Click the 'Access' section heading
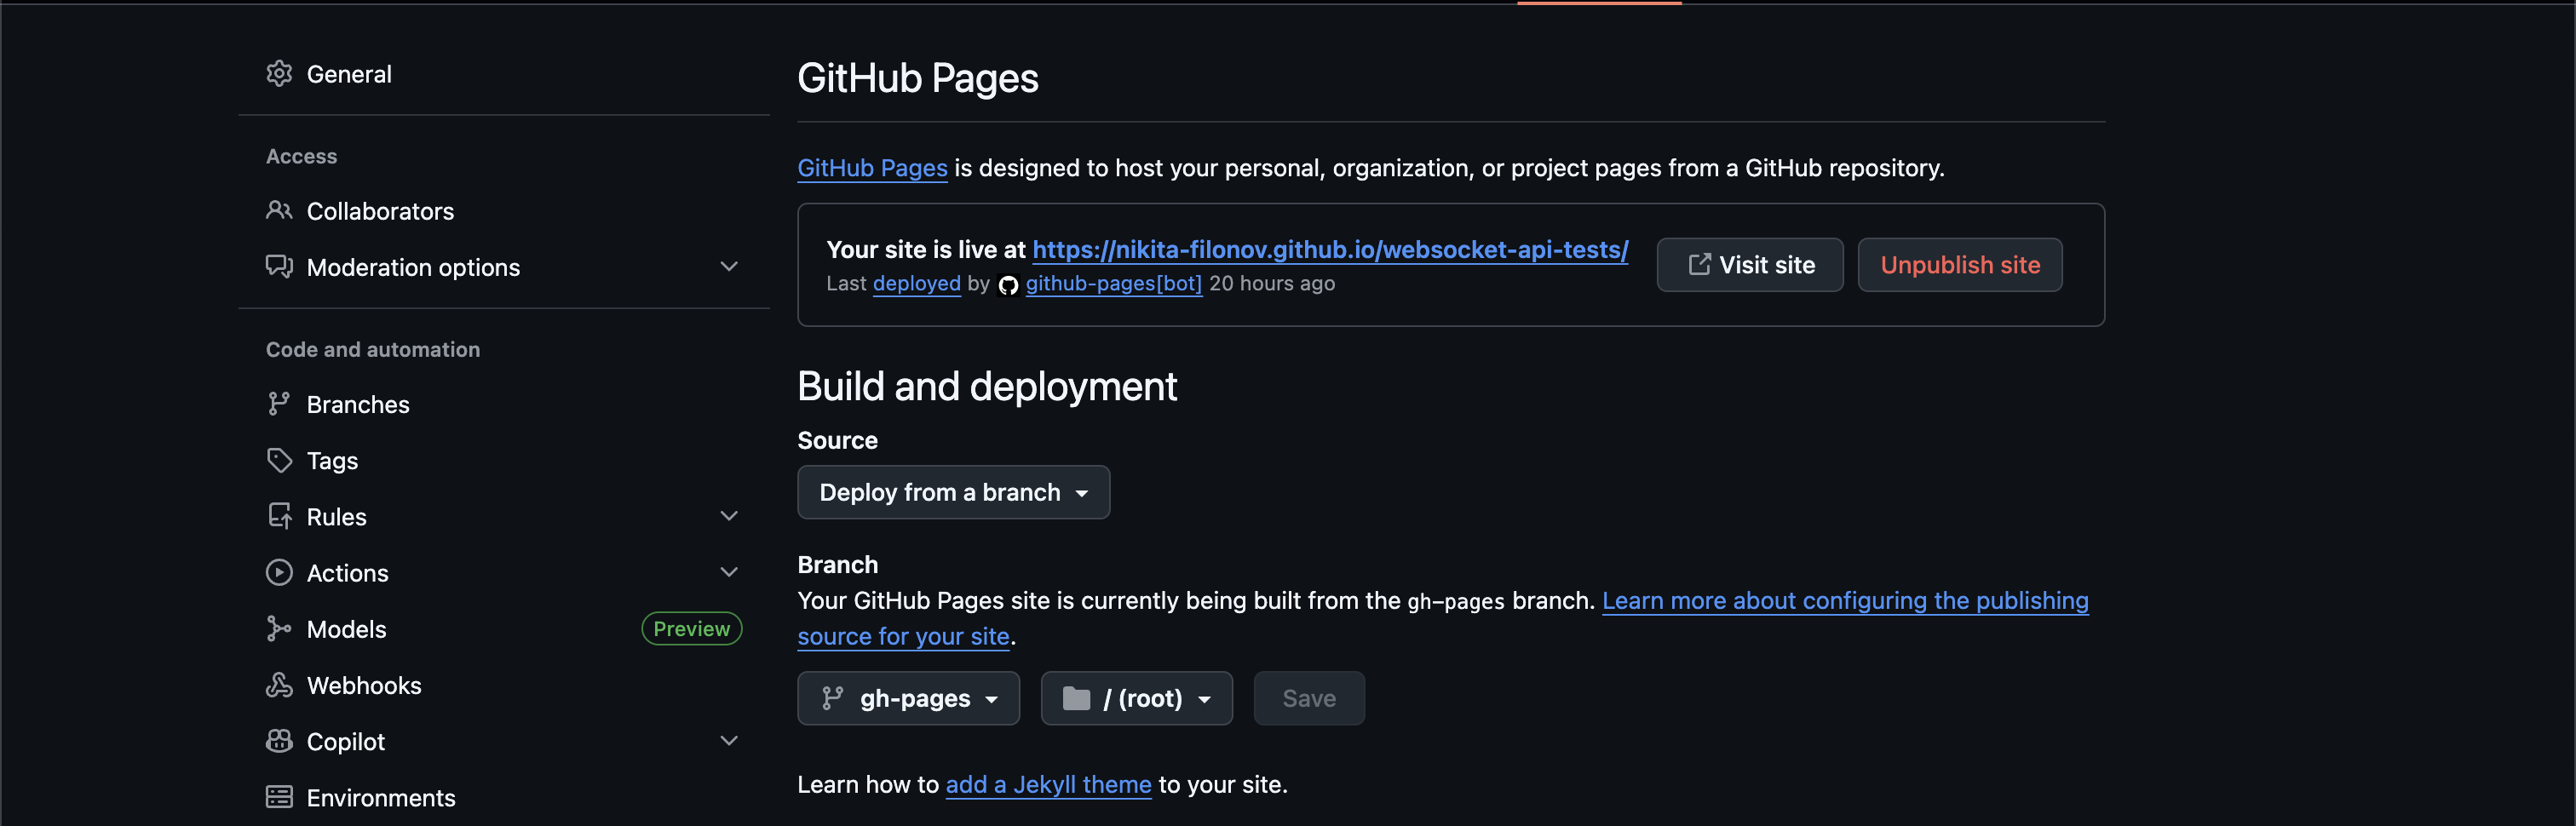Viewport: 2576px width, 826px height. click(x=301, y=156)
